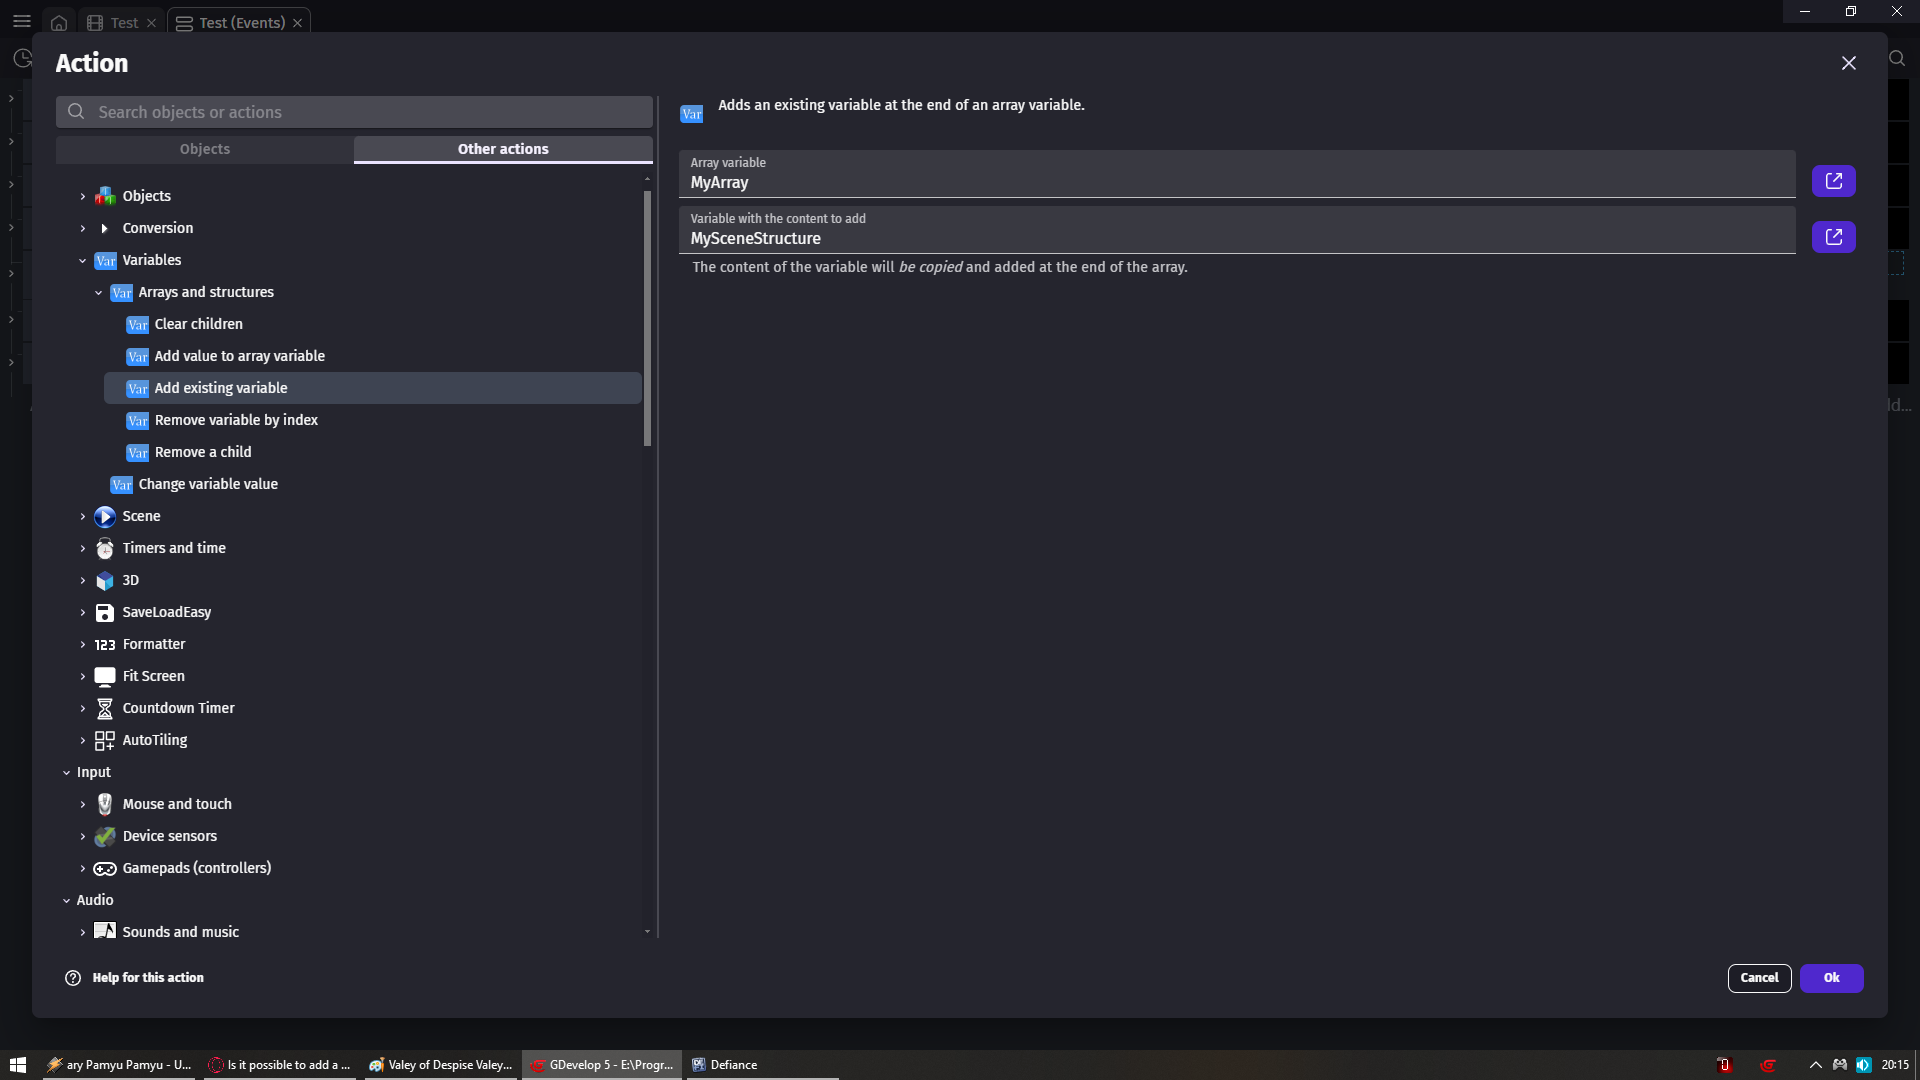
Task: Open variable picker for content variable field
Action: (1833, 237)
